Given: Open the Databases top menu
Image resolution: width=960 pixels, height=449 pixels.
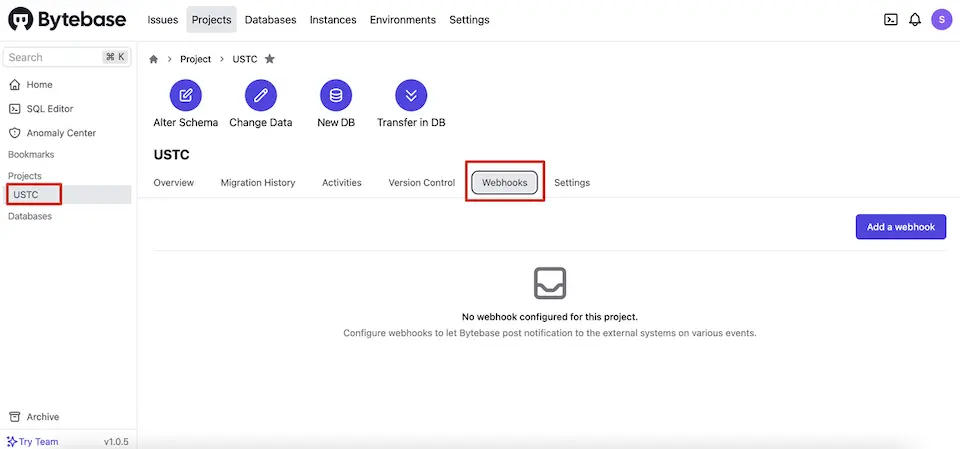Looking at the screenshot, I should tap(271, 20).
